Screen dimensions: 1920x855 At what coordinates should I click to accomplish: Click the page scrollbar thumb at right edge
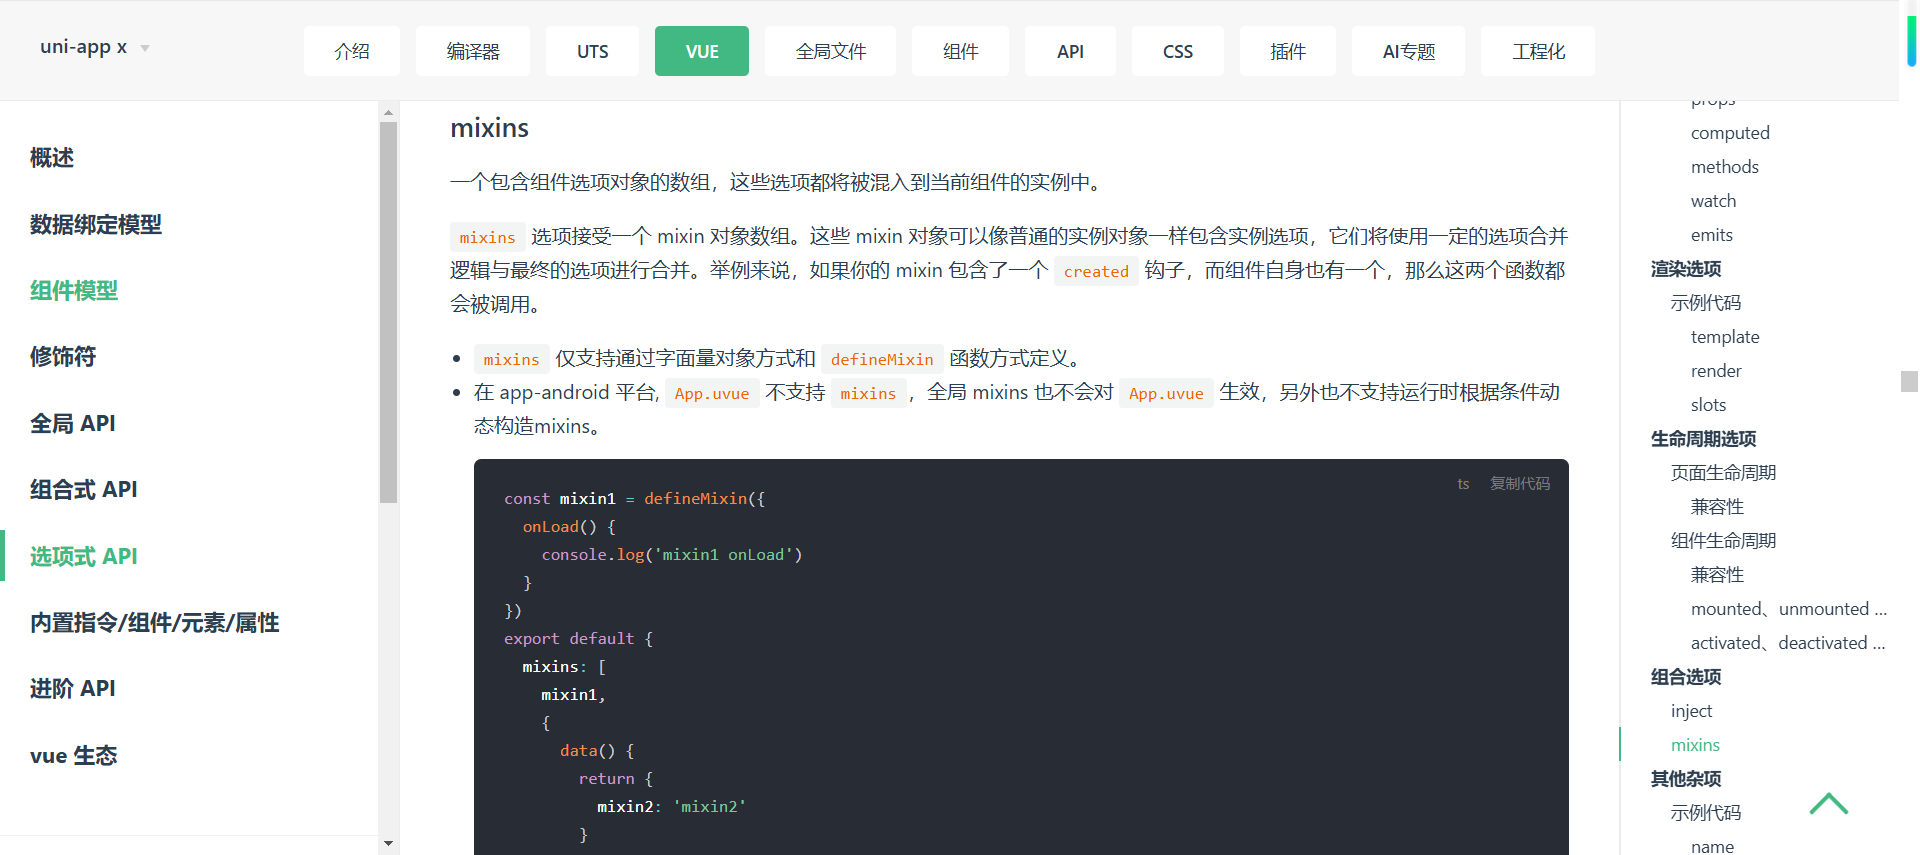point(1909,381)
